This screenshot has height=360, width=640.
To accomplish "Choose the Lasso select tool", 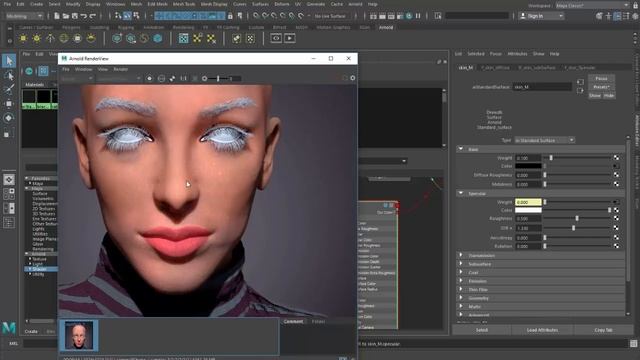I will click(x=9, y=76).
